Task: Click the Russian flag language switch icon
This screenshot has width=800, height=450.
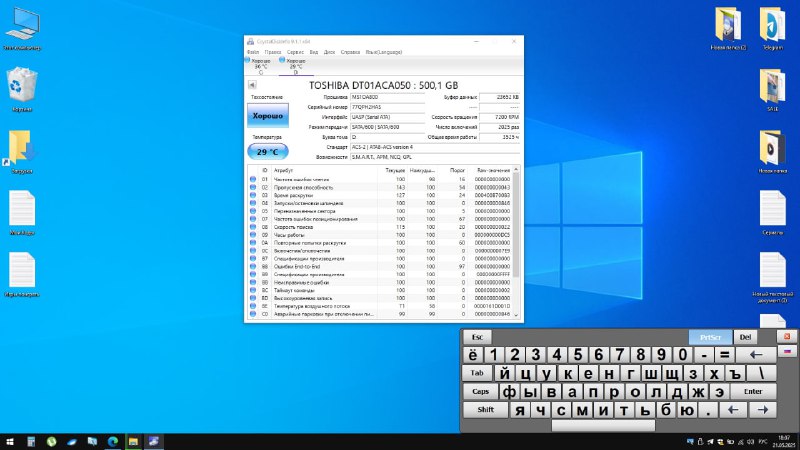Action: 787,352
